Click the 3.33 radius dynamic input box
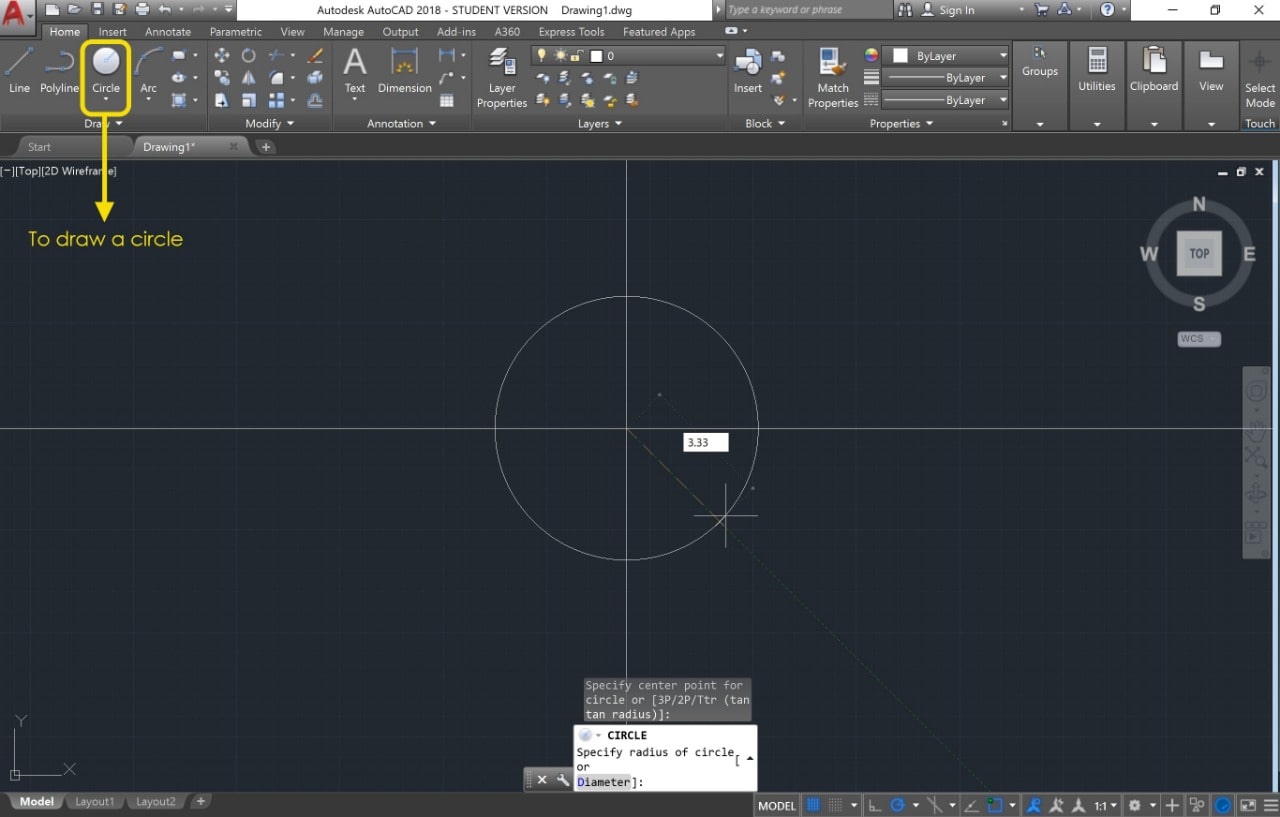Screen dimensions: 1280x817 (706, 442)
